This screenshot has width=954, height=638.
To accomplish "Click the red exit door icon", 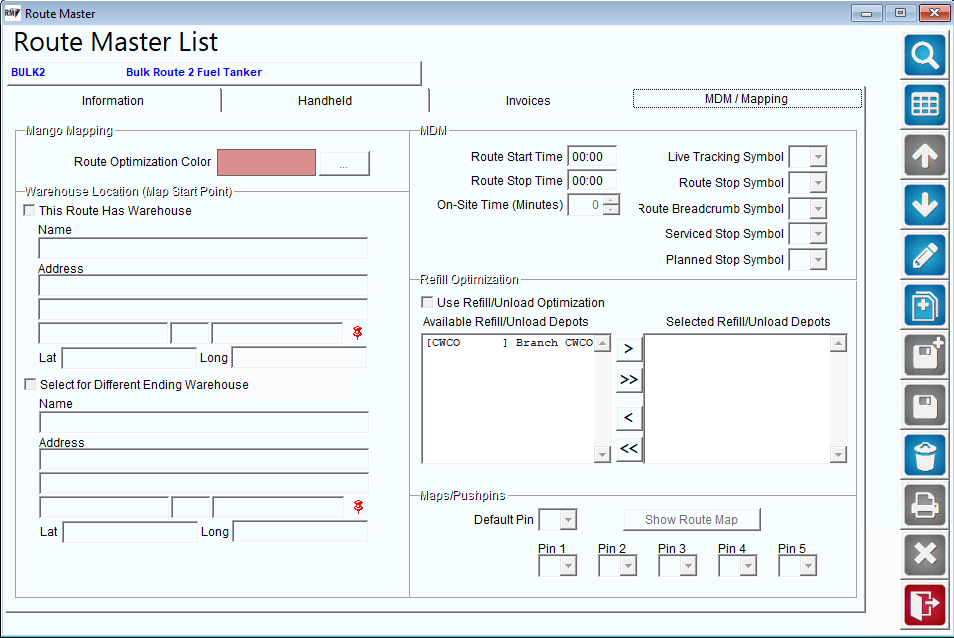I will click(x=925, y=605).
